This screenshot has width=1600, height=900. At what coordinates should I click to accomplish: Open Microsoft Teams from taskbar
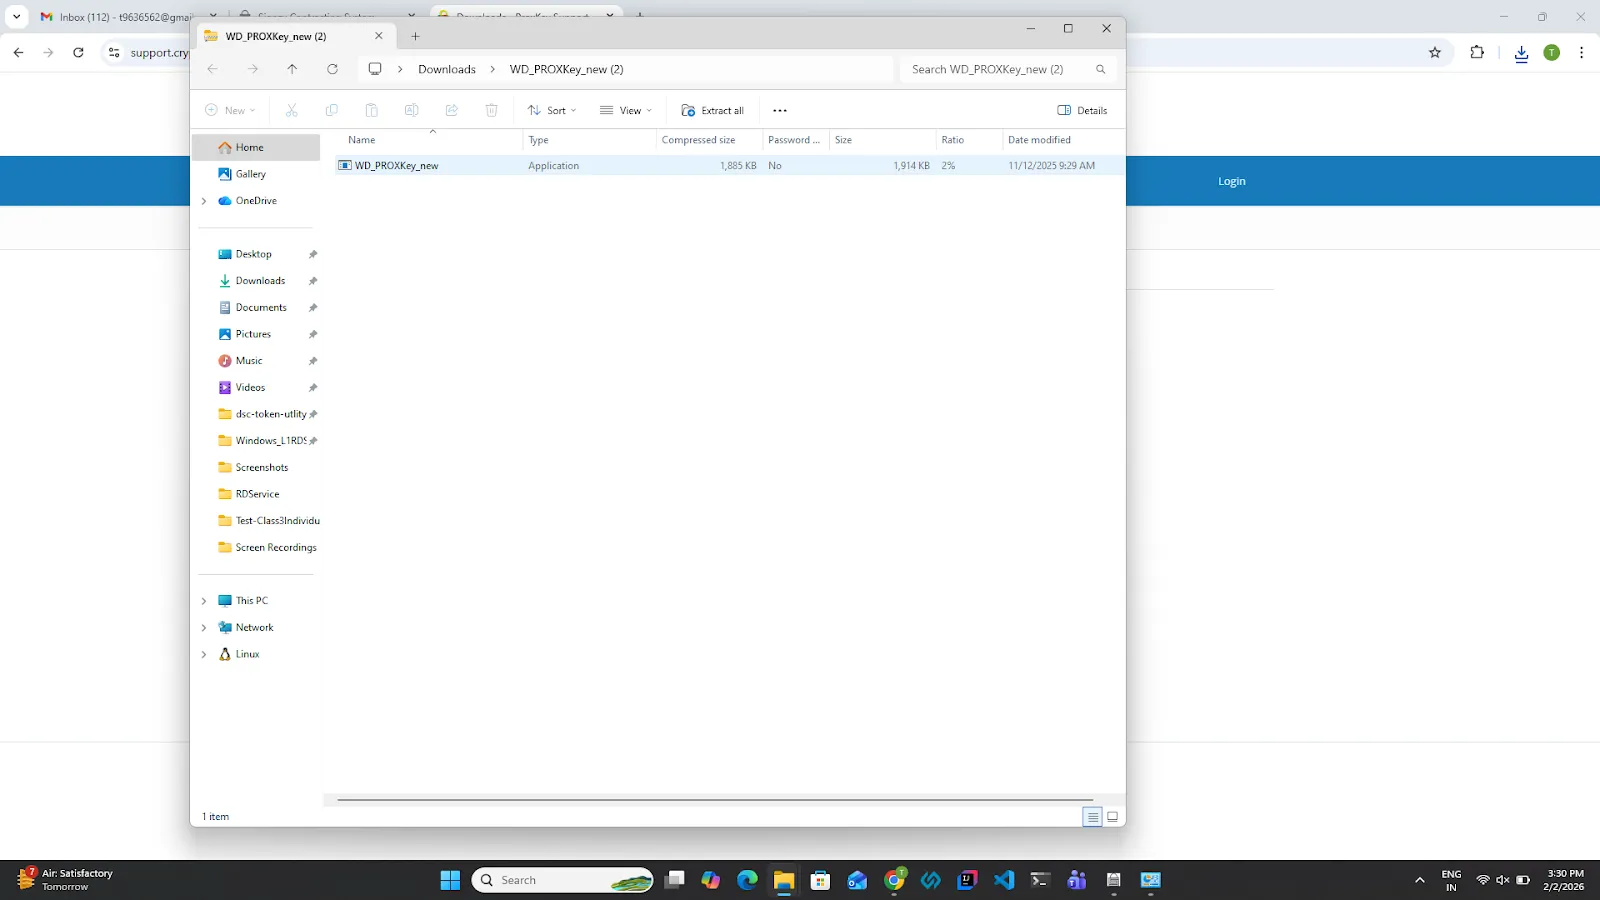(1077, 880)
